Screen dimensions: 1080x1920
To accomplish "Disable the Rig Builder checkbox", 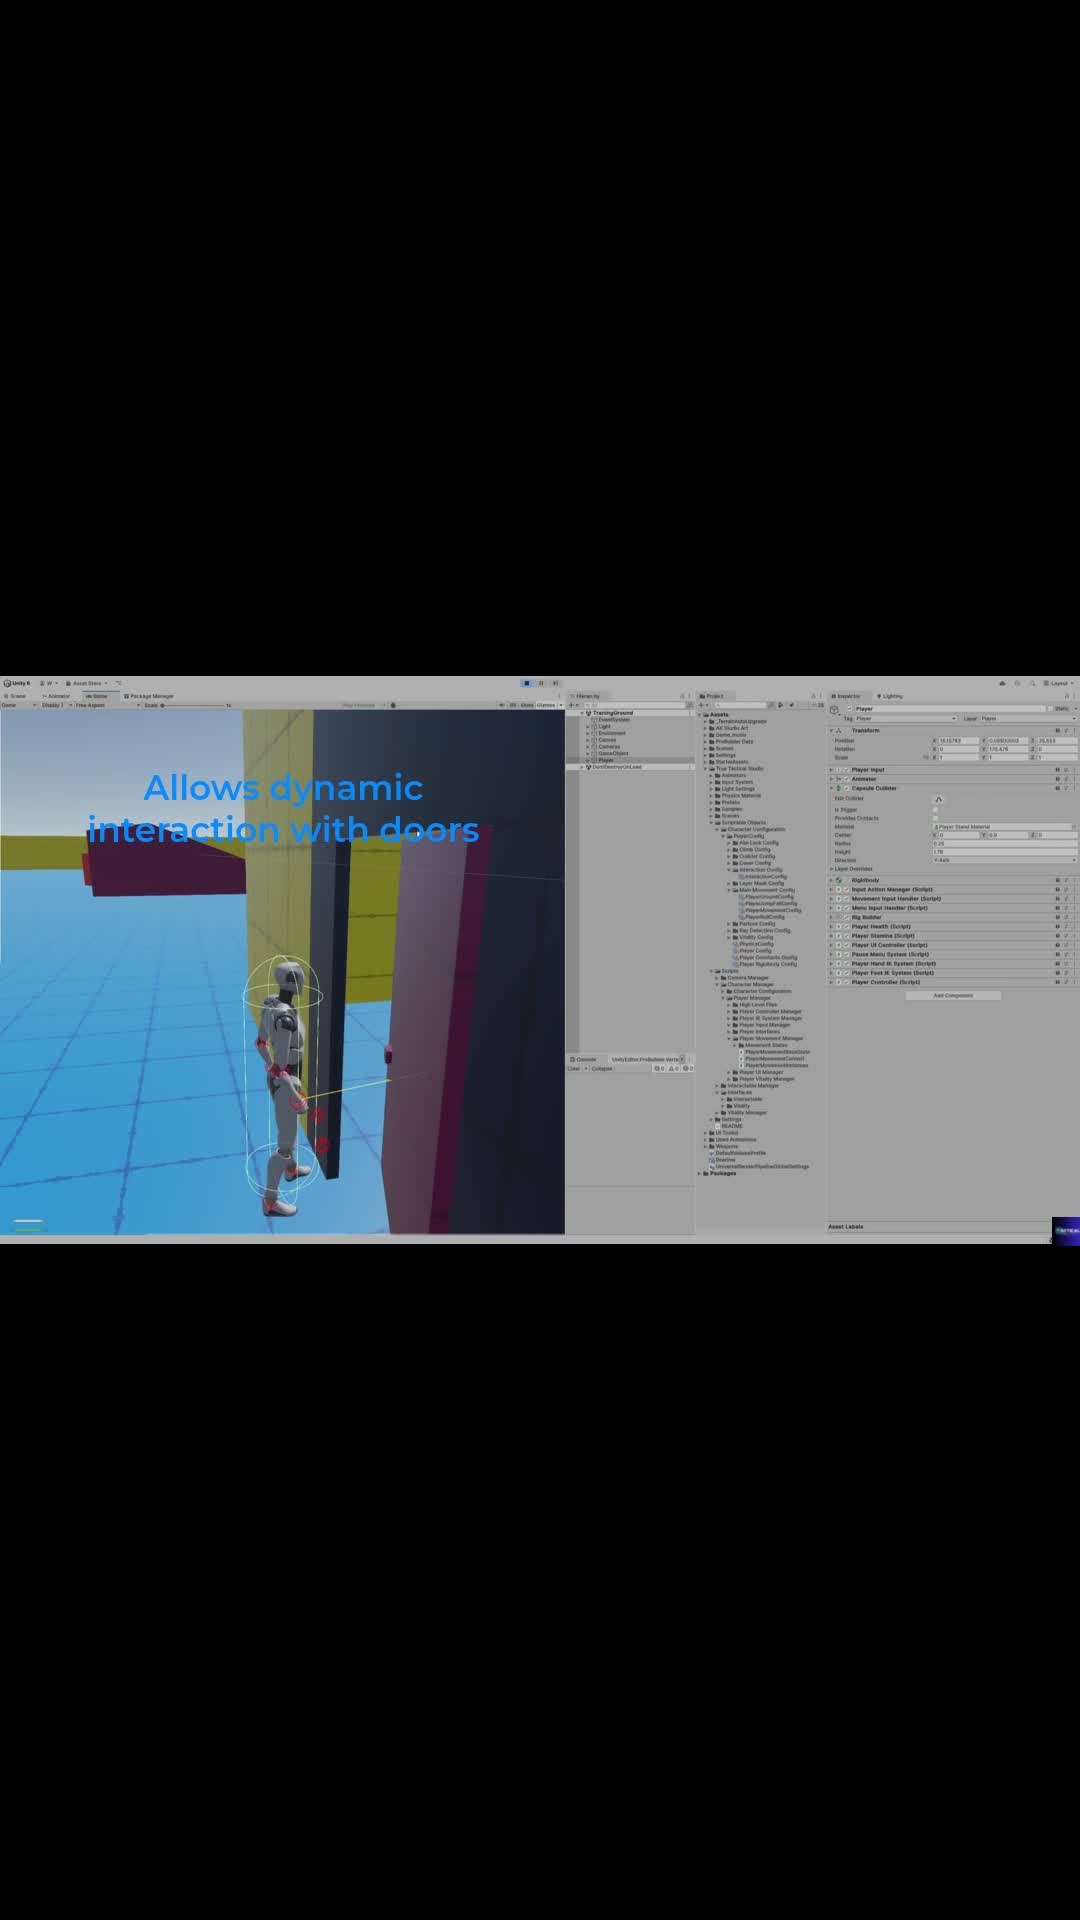I will point(846,917).
